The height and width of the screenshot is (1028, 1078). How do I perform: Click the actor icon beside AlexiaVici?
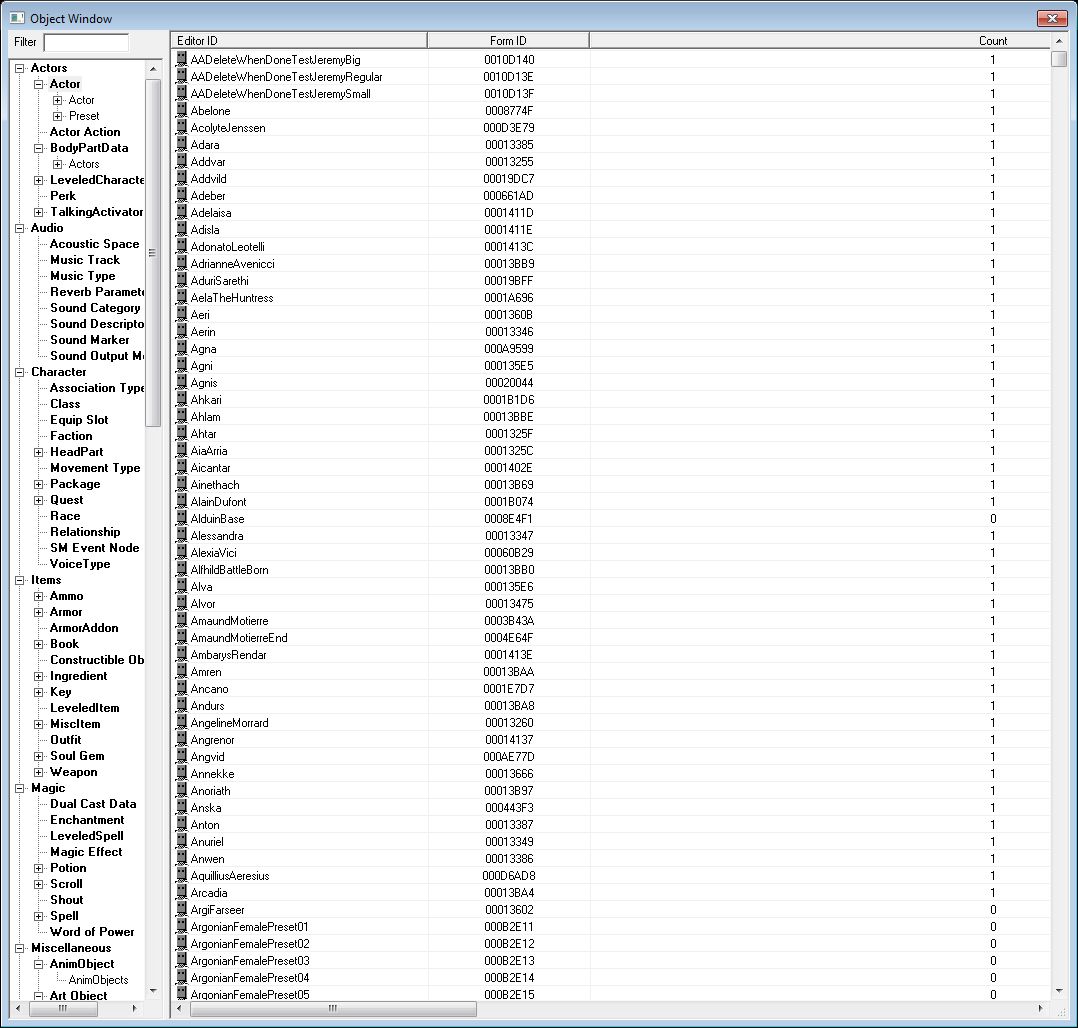[x=182, y=552]
